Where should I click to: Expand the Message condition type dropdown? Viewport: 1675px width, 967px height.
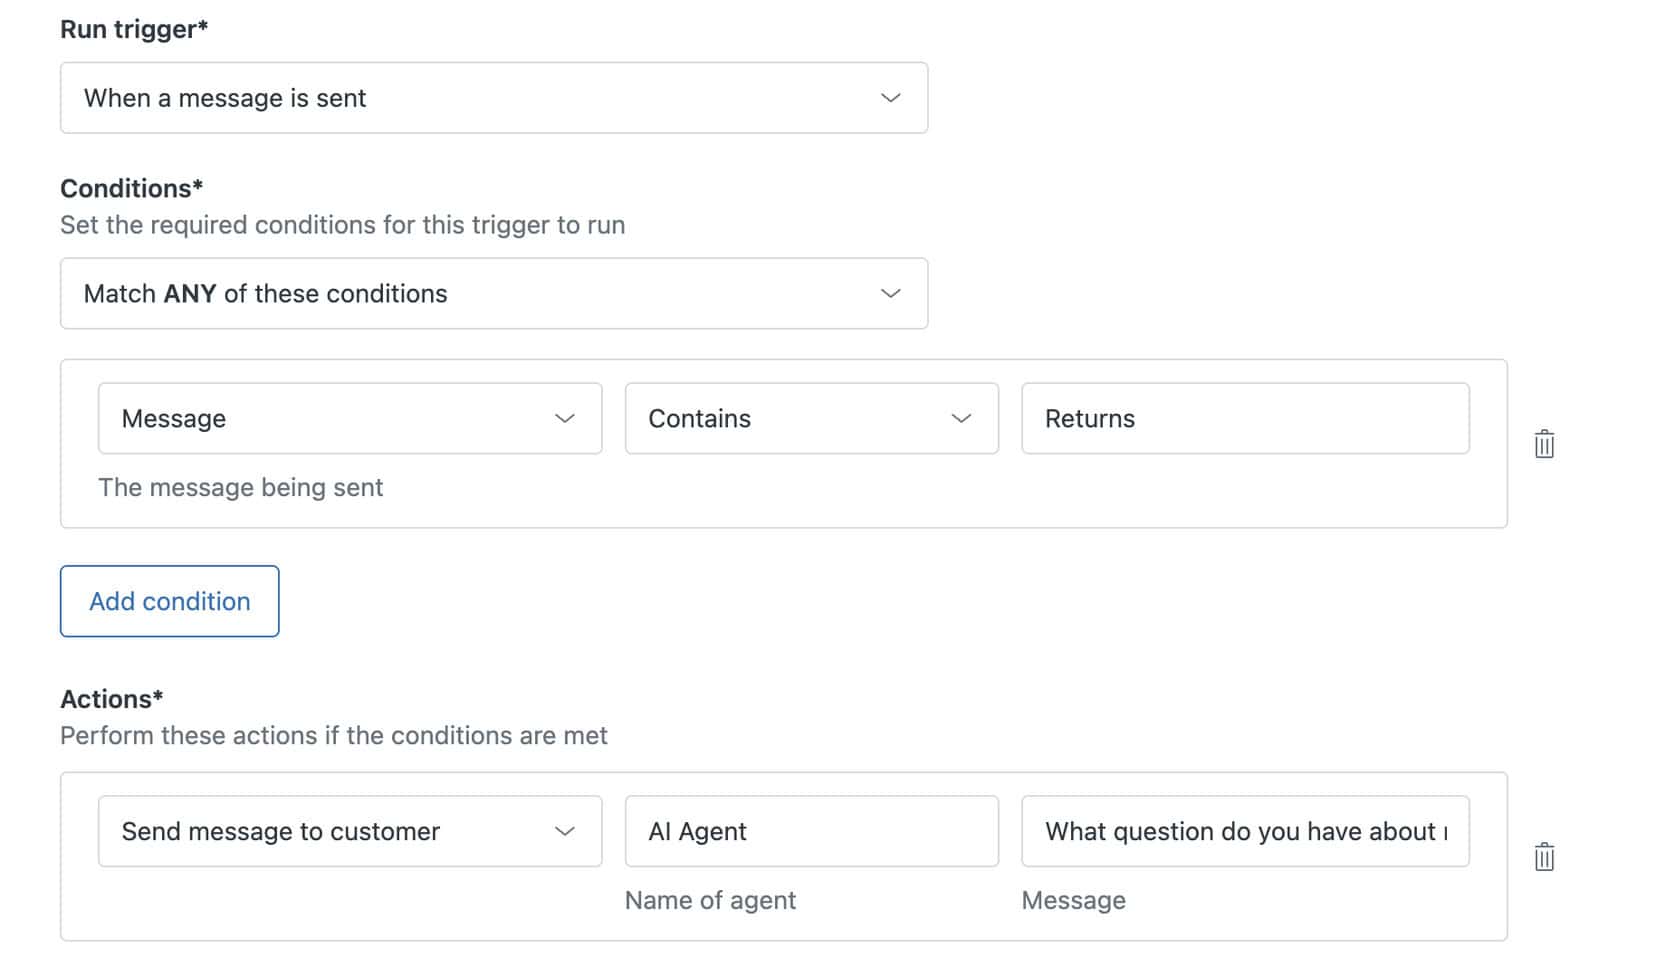click(349, 419)
